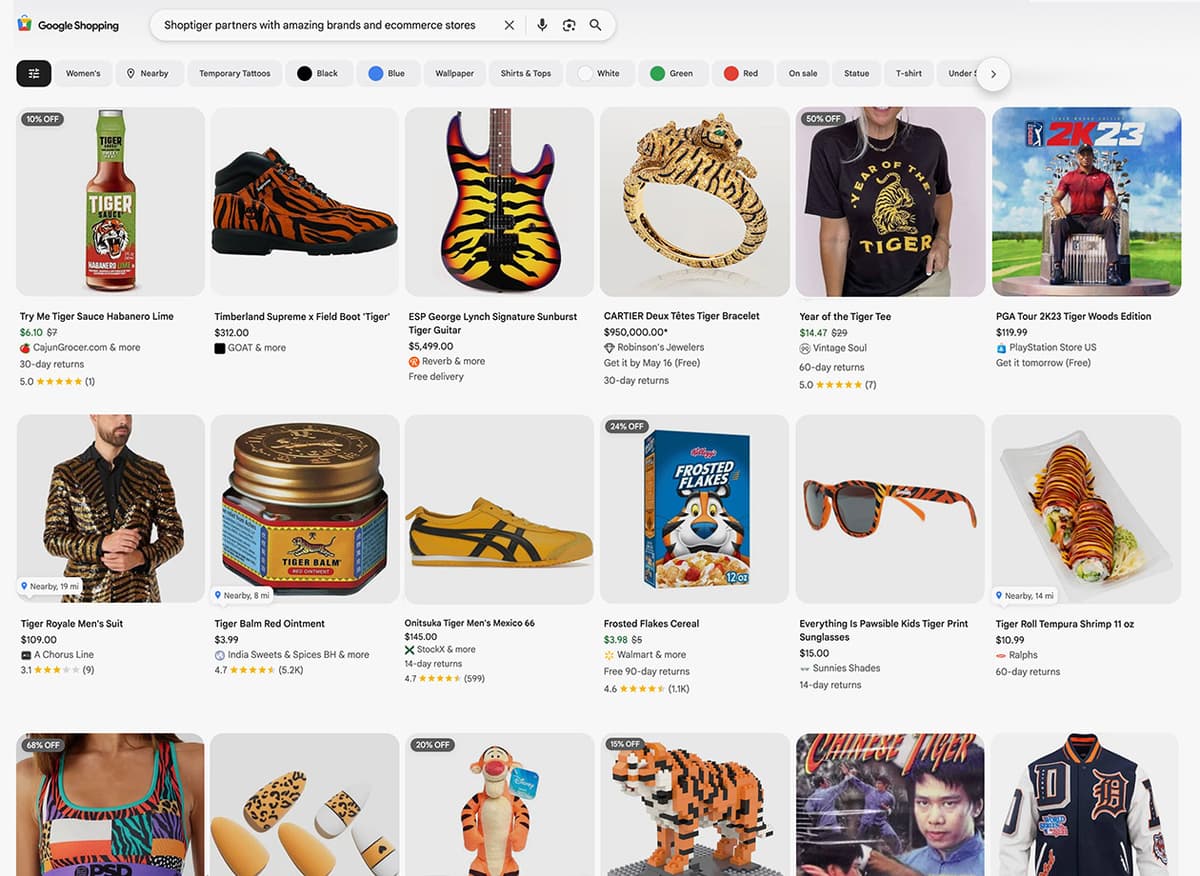
Task: Select the Temporary Tattoos chip
Action: 235,73
